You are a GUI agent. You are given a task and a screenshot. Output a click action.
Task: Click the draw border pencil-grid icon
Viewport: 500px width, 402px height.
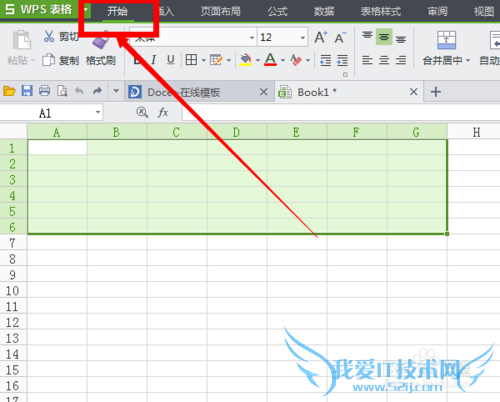(x=216, y=60)
